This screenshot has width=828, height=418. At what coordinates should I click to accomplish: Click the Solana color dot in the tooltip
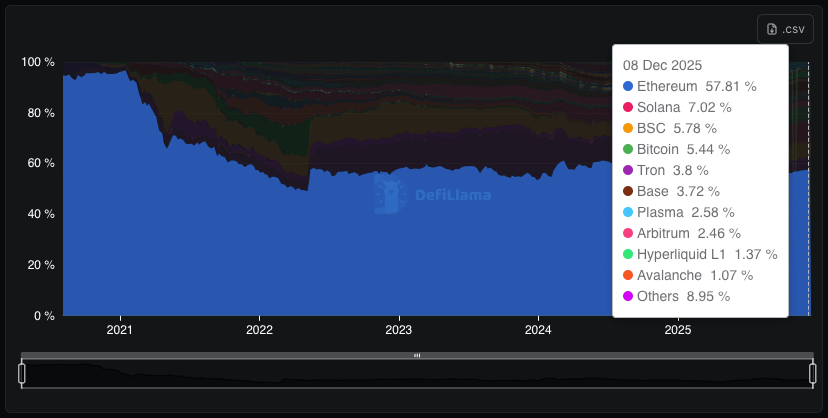tap(628, 107)
